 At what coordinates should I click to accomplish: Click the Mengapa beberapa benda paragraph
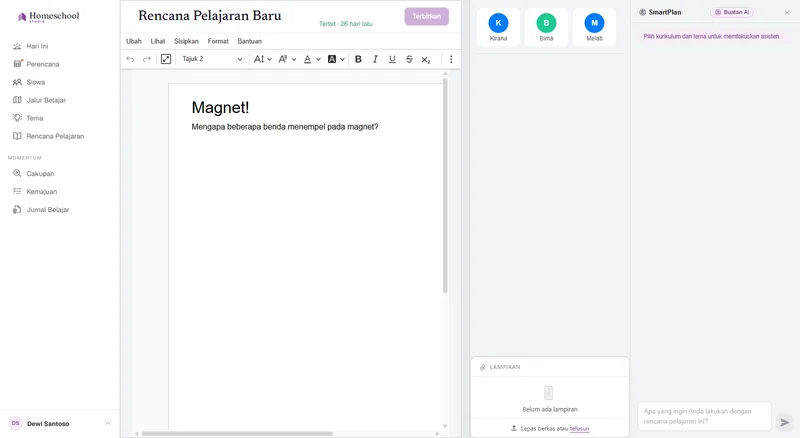[x=285, y=127]
